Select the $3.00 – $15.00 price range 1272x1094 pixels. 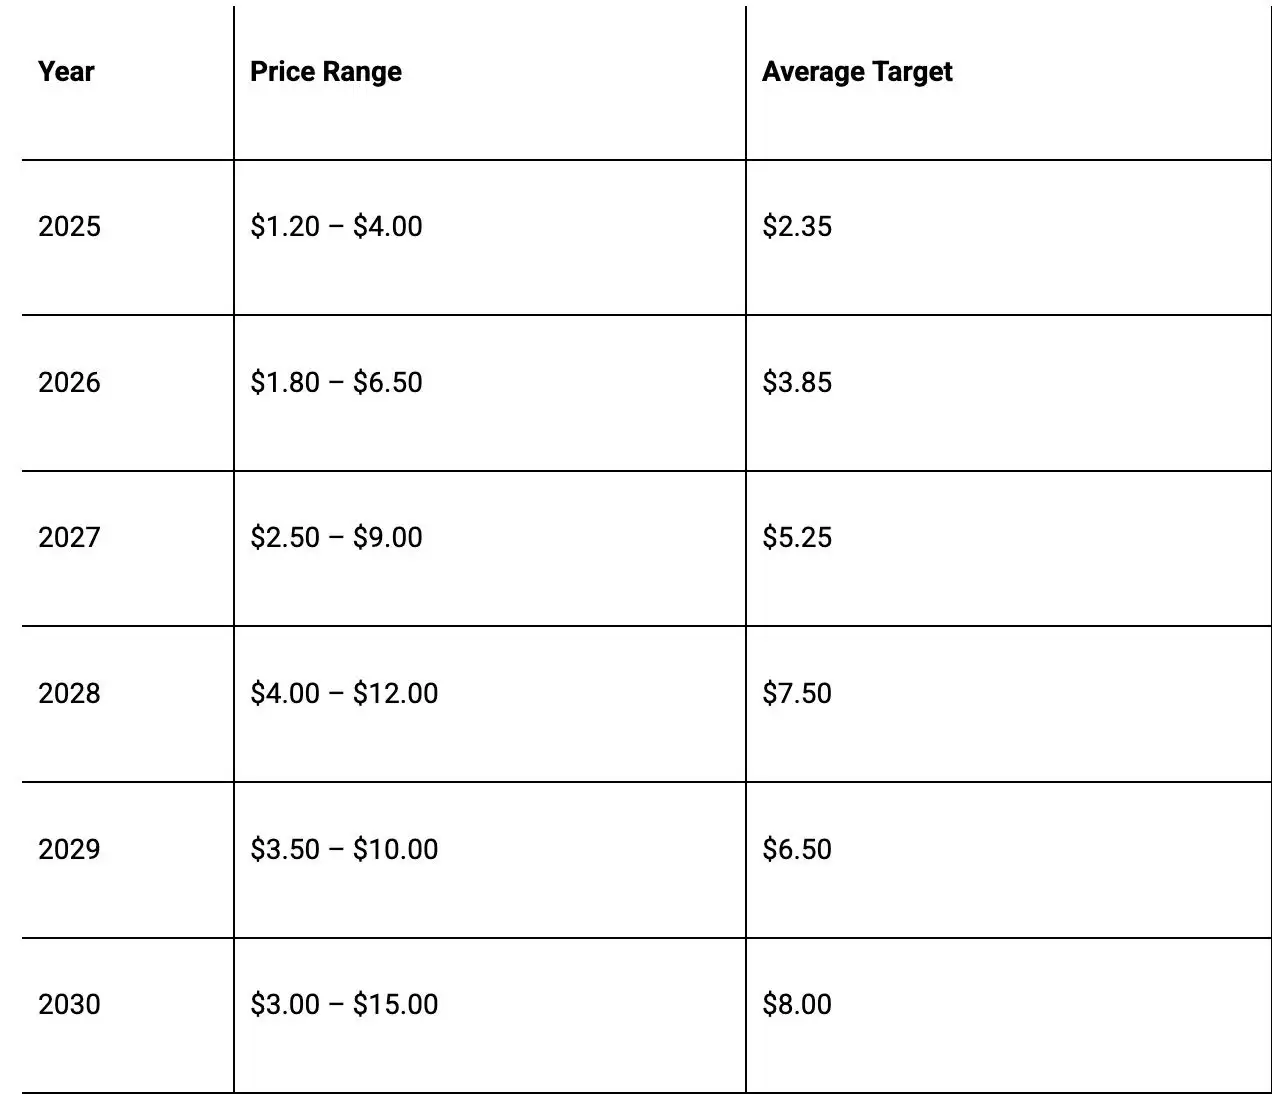[x=344, y=1004]
